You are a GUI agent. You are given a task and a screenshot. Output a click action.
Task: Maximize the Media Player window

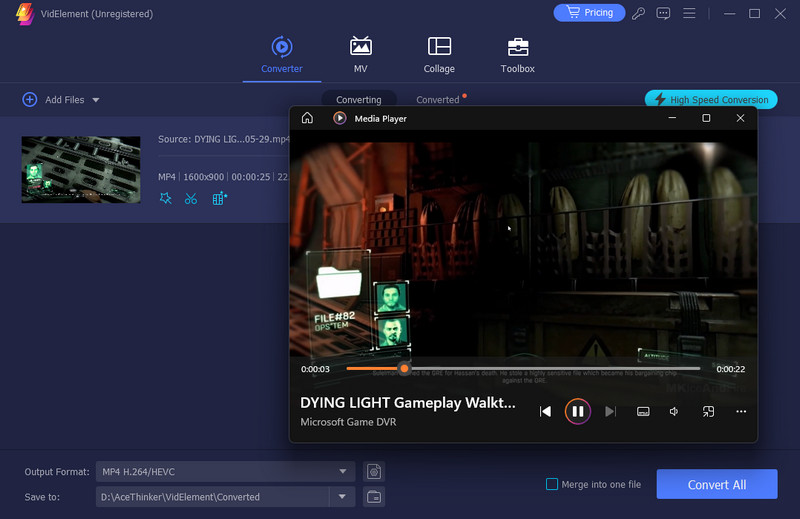(x=706, y=118)
